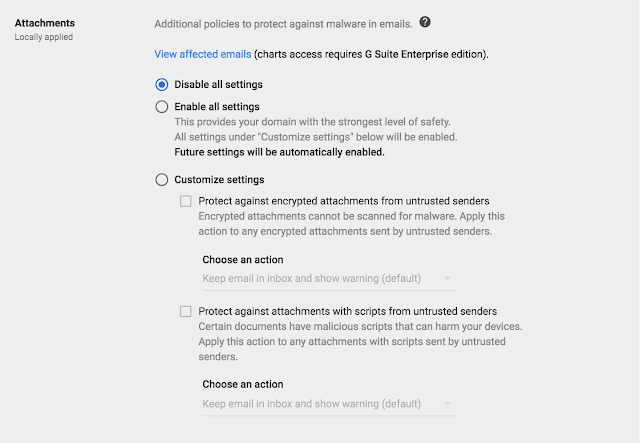Click the Locally applied status text

(x=45, y=37)
